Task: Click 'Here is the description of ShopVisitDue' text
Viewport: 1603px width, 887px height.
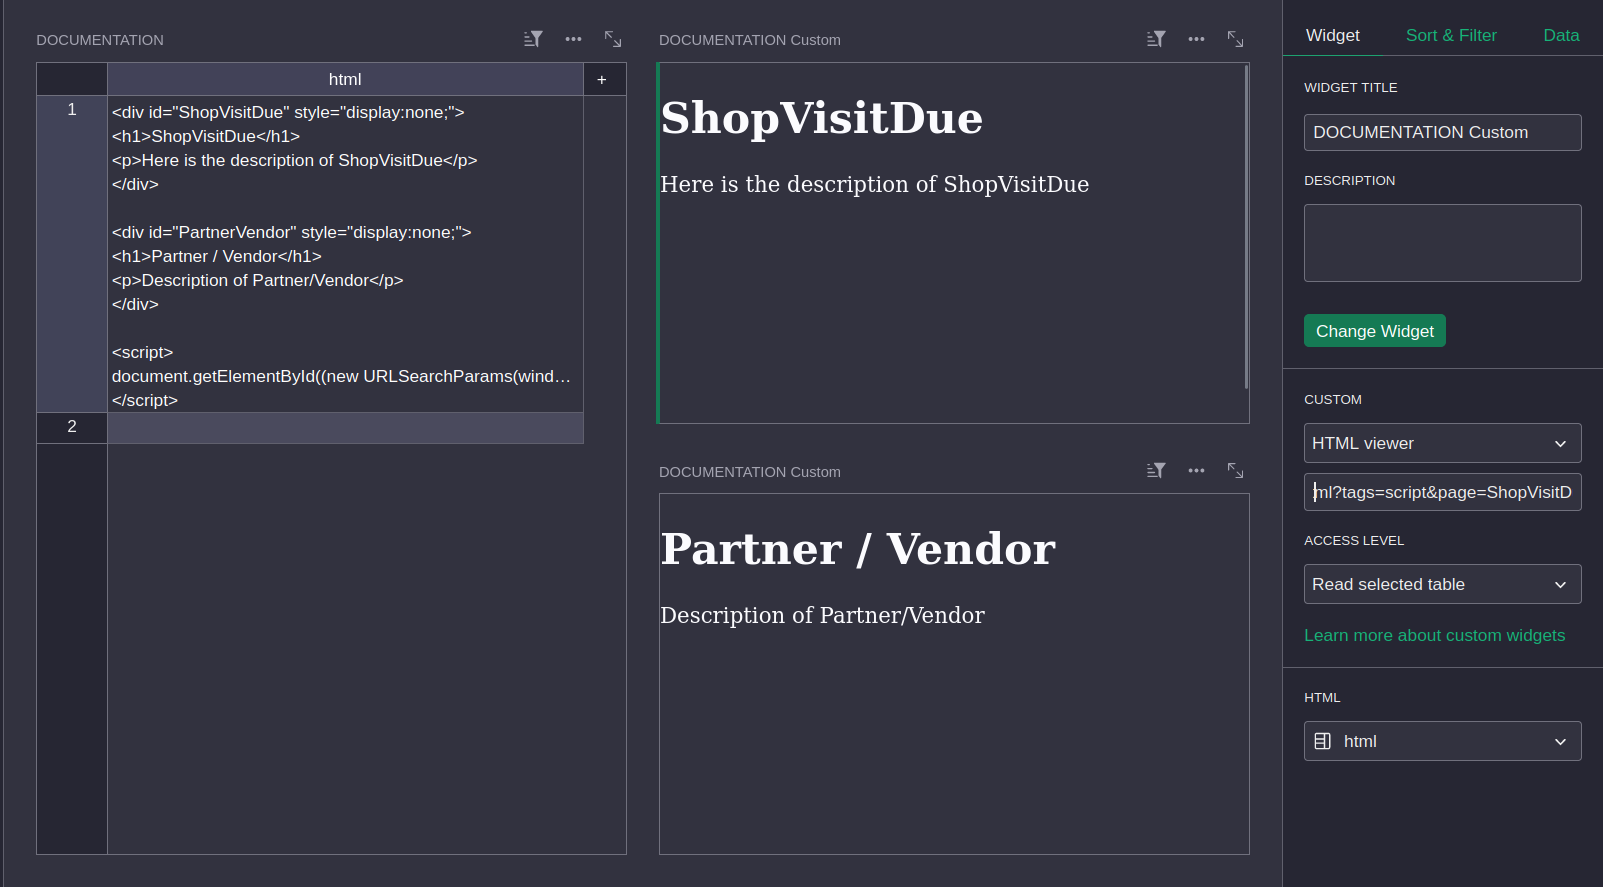Action: point(874,184)
